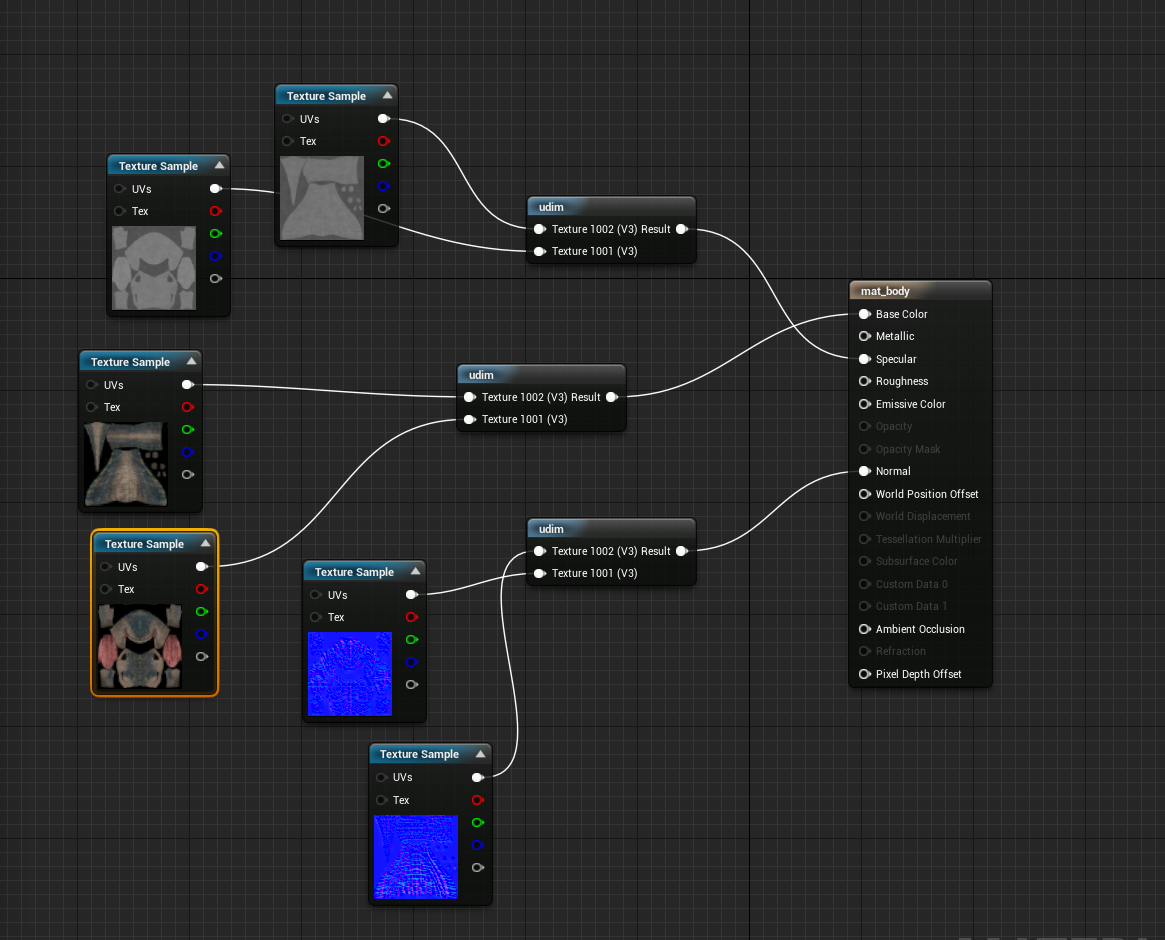
Task: Click the Texture 1001 (V3) input pin on middle udim node
Action: click(470, 419)
